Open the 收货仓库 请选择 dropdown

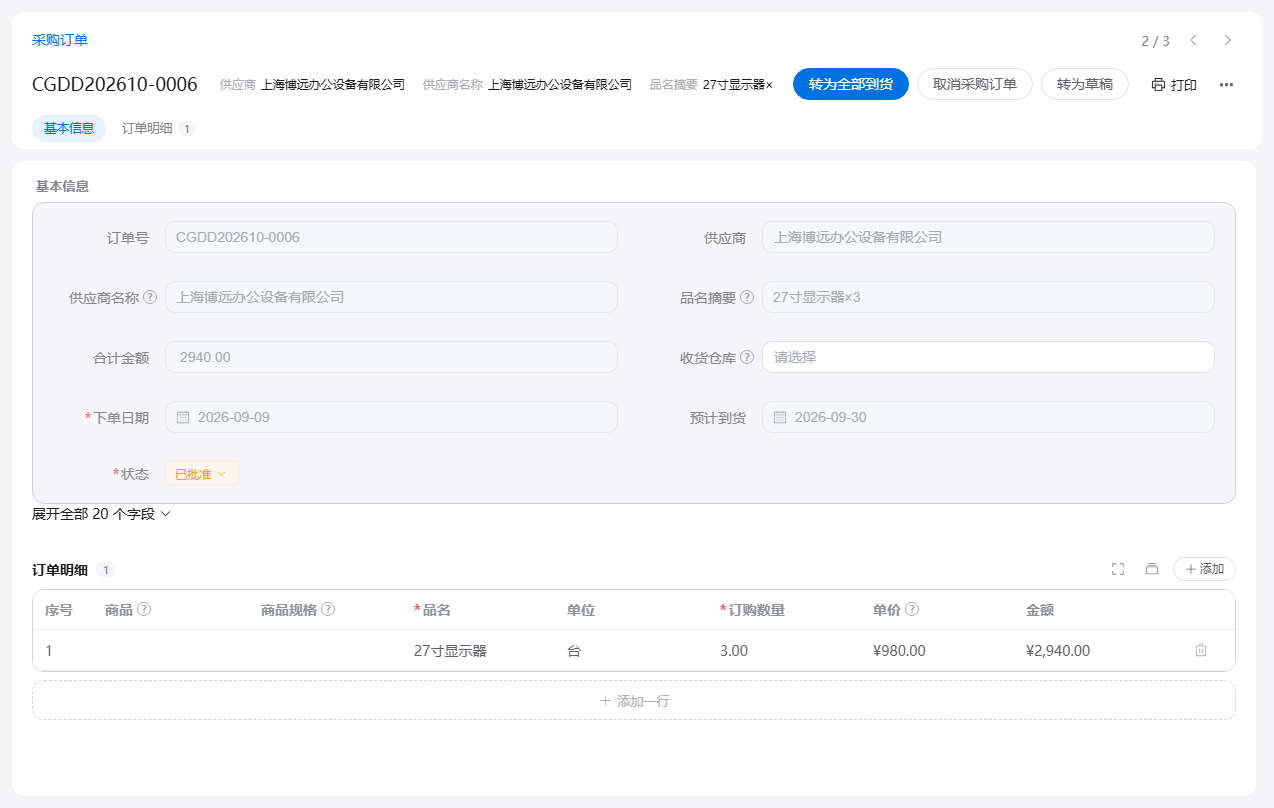[988, 357]
